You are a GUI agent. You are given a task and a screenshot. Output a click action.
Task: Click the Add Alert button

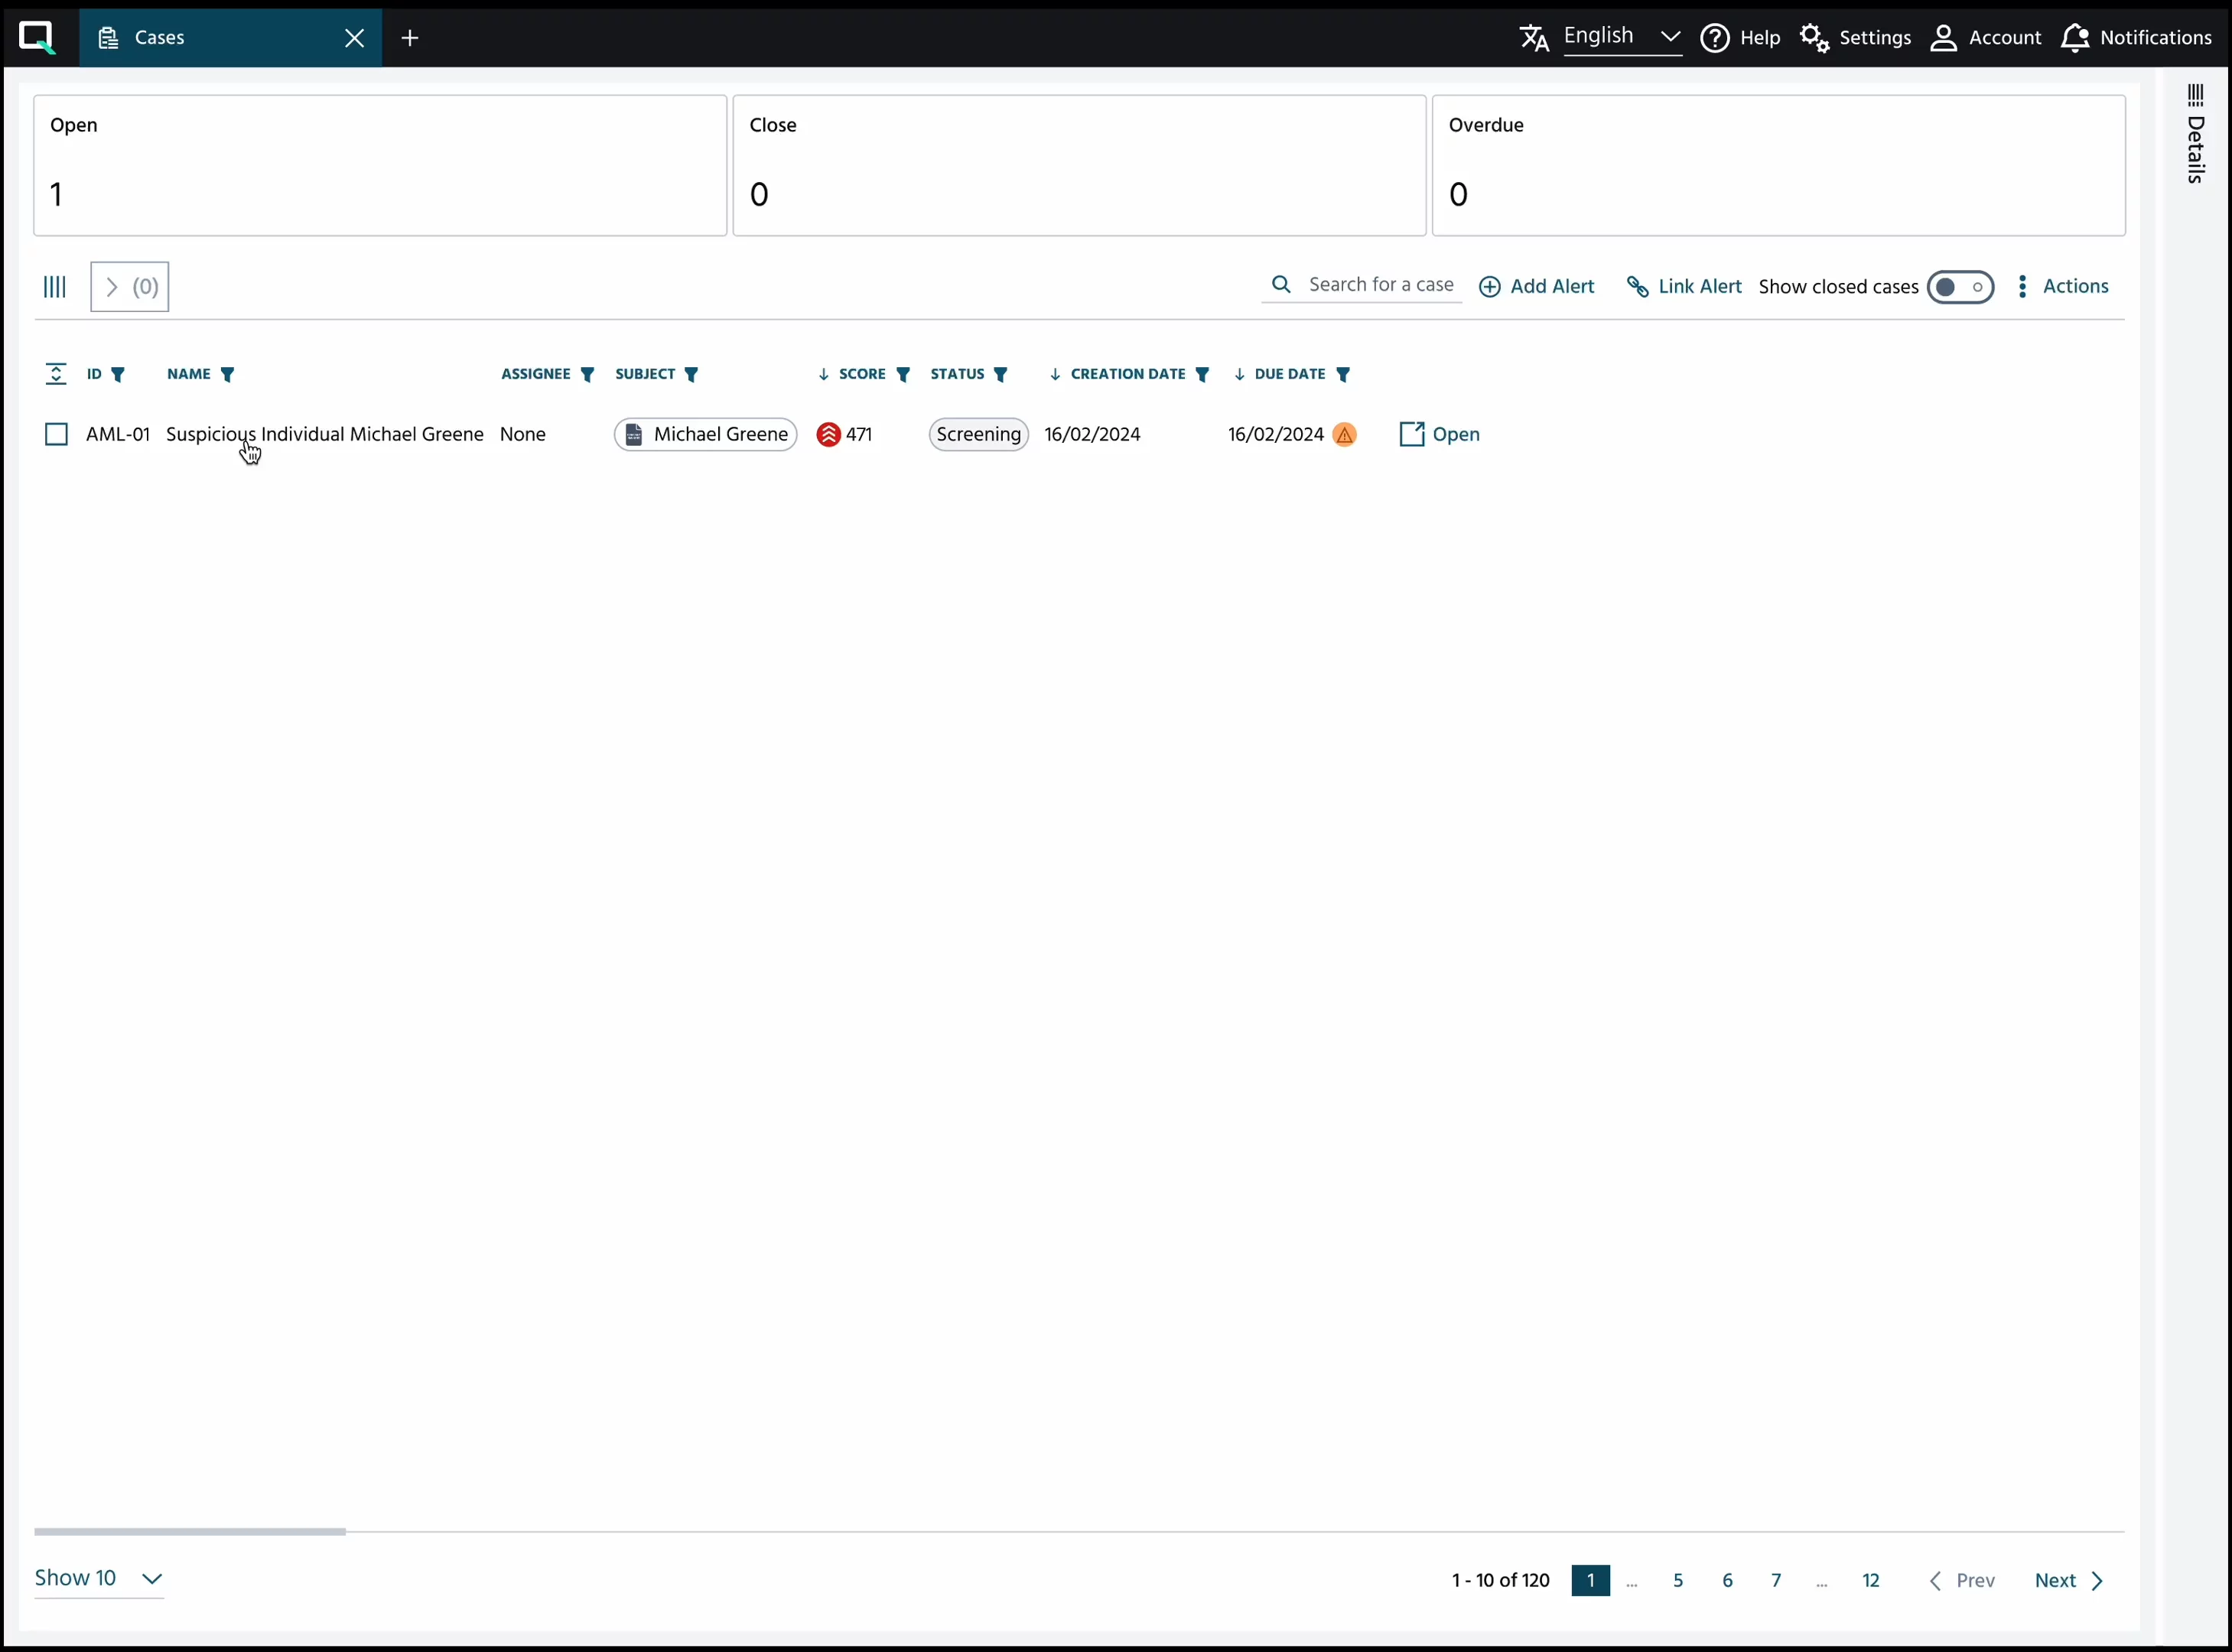1536,287
